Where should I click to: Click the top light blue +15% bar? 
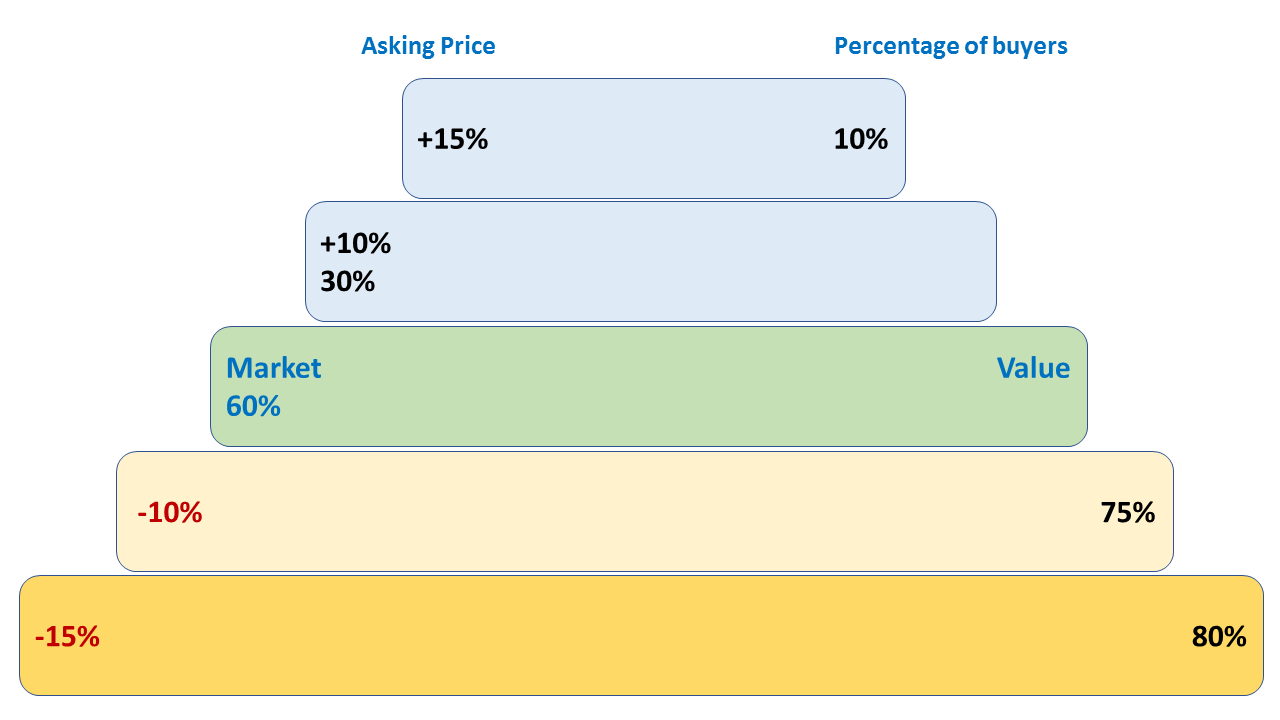click(654, 138)
